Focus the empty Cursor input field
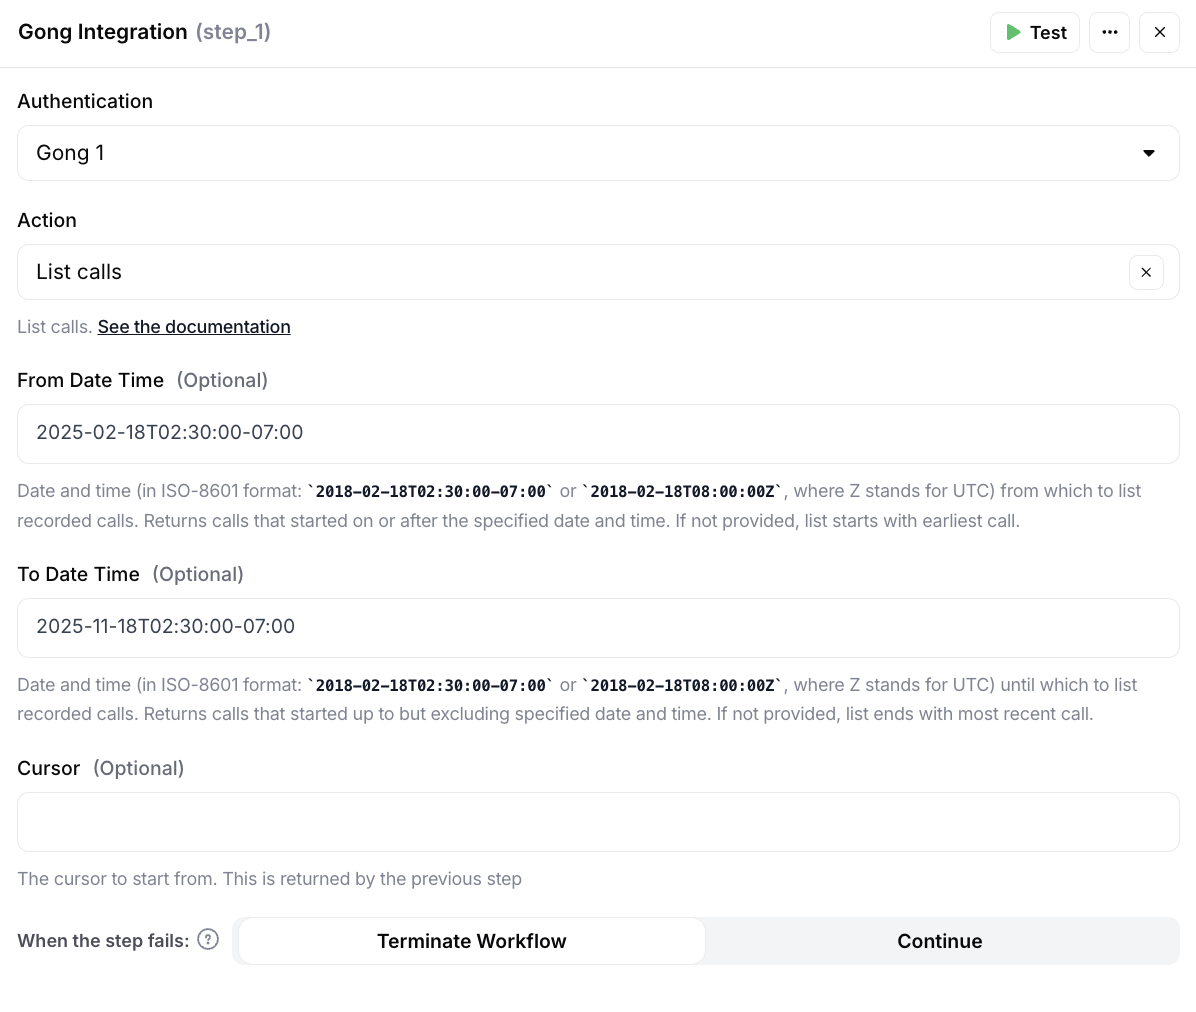Screen dimensions: 1196x1012 (x=598, y=821)
